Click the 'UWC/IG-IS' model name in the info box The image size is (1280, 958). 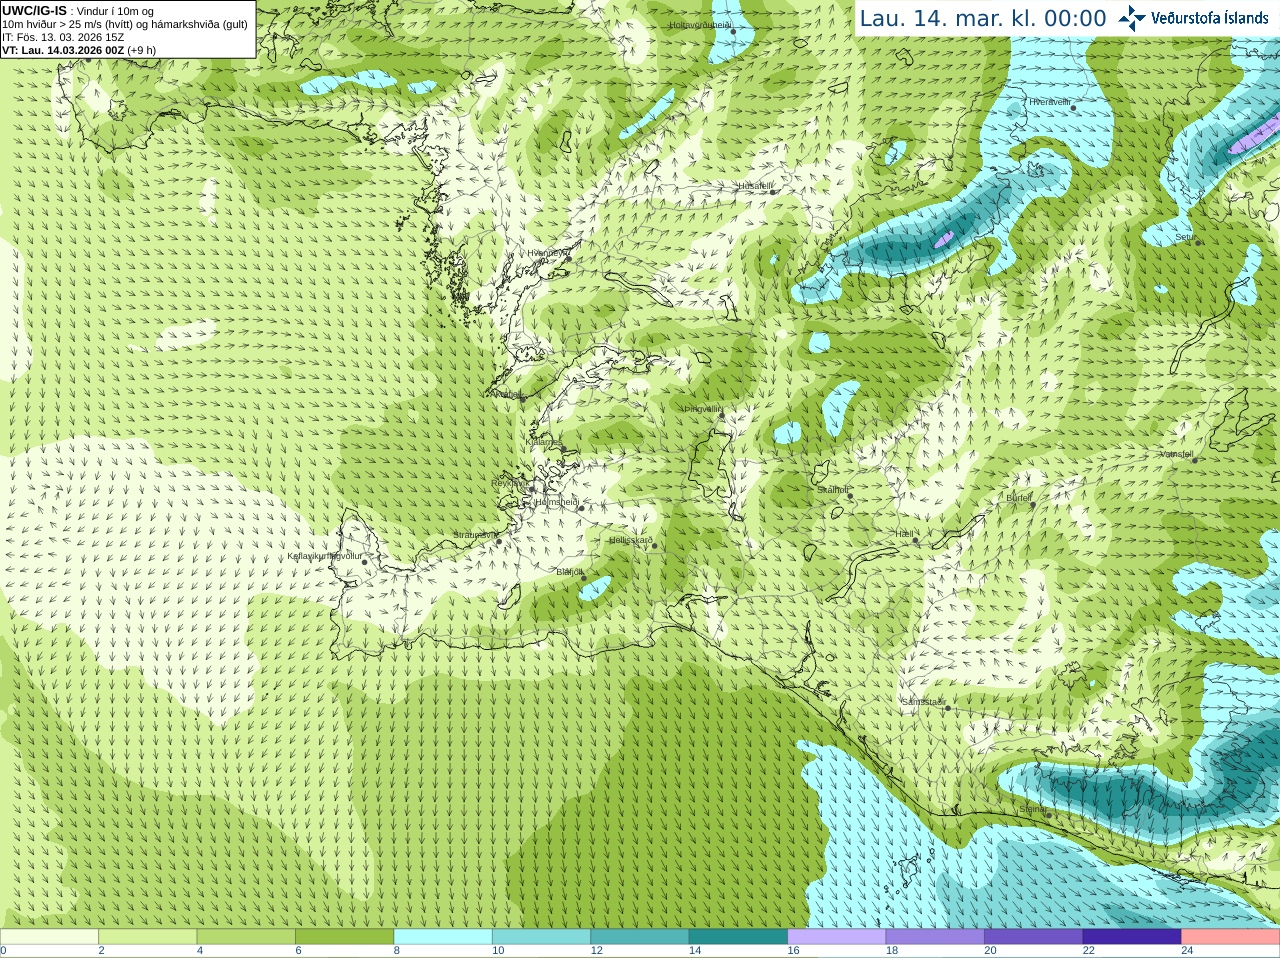(x=35, y=11)
